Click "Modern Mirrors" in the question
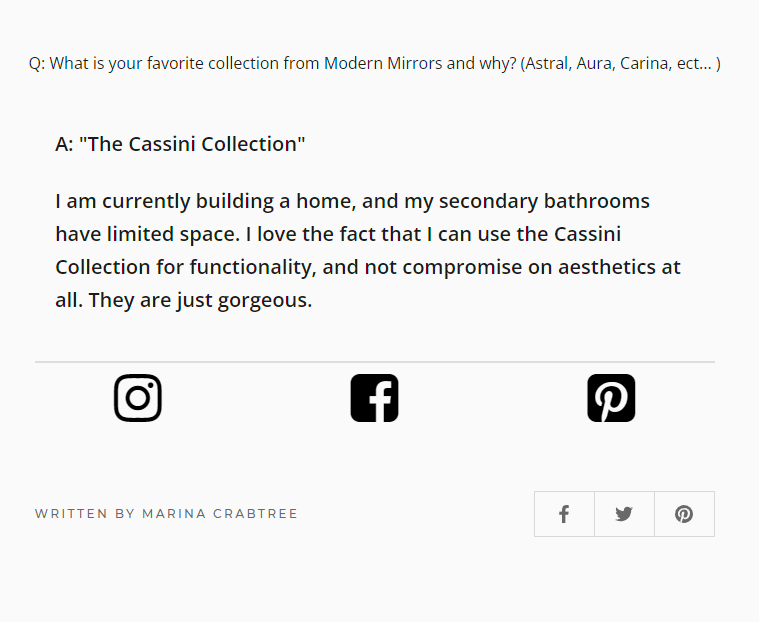Viewport: 759px width, 622px height. point(384,64)
